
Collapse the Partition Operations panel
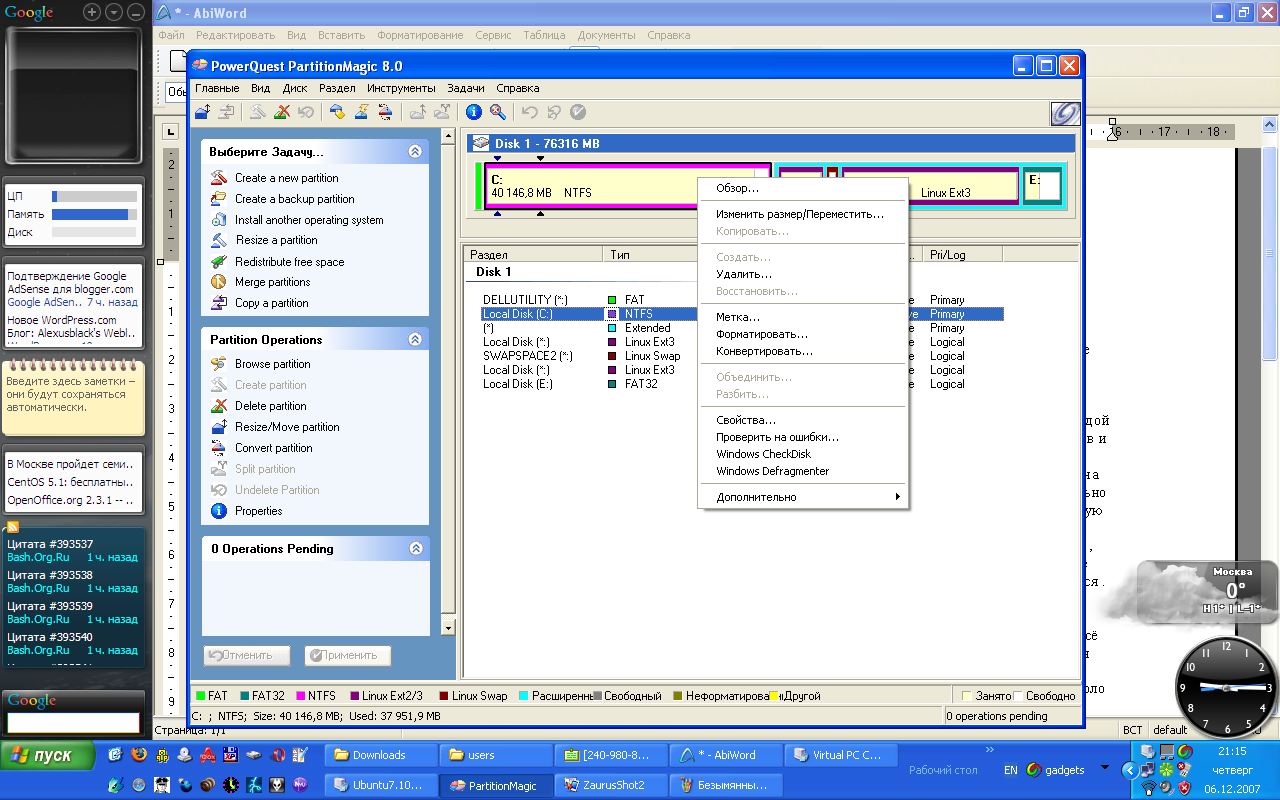pyautogui.click(x=415, y=339)
